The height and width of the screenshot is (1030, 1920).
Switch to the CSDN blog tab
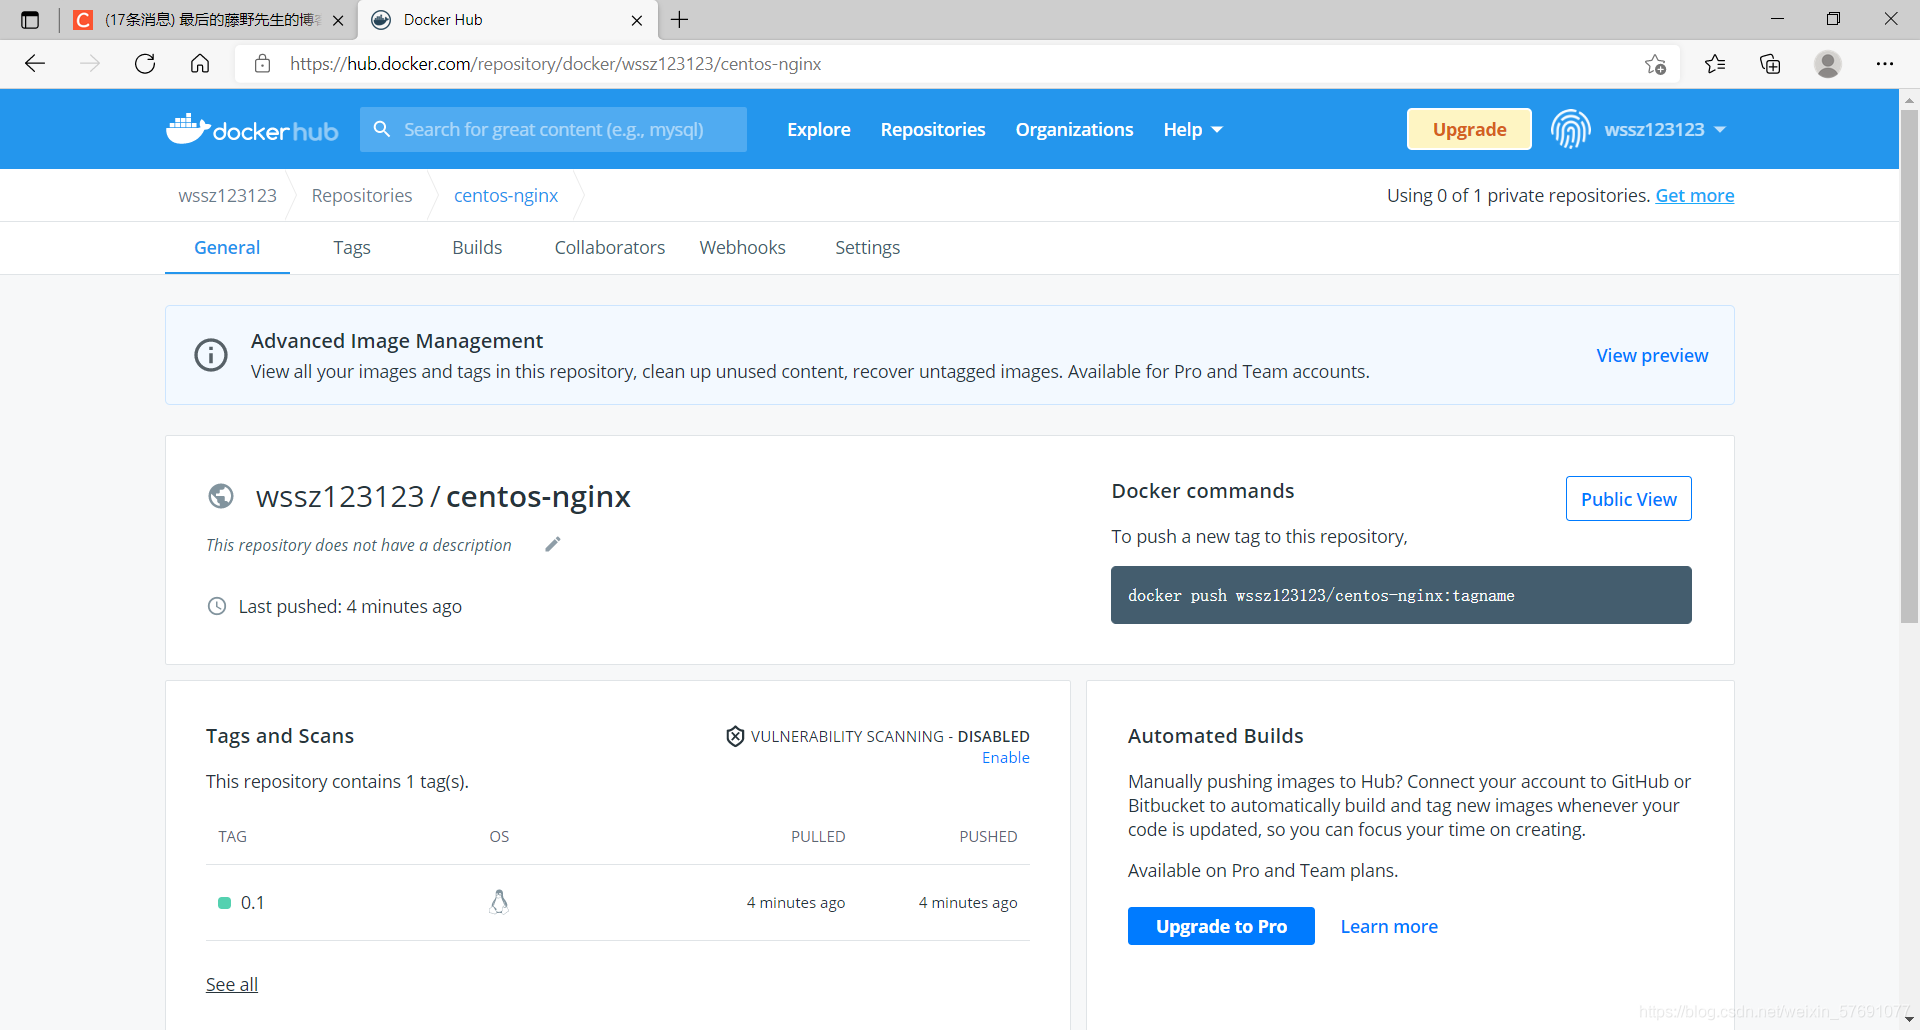tap(208, 20)
